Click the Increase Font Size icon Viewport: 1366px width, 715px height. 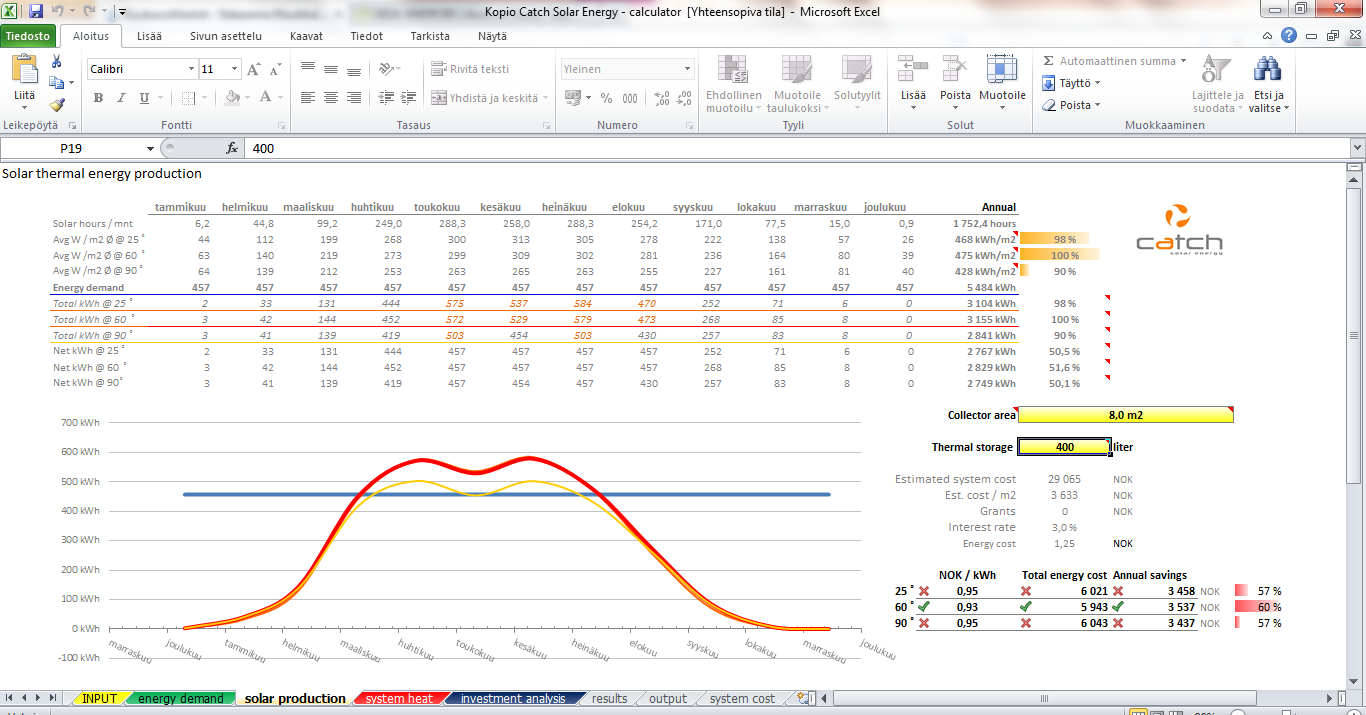point(254,69)
